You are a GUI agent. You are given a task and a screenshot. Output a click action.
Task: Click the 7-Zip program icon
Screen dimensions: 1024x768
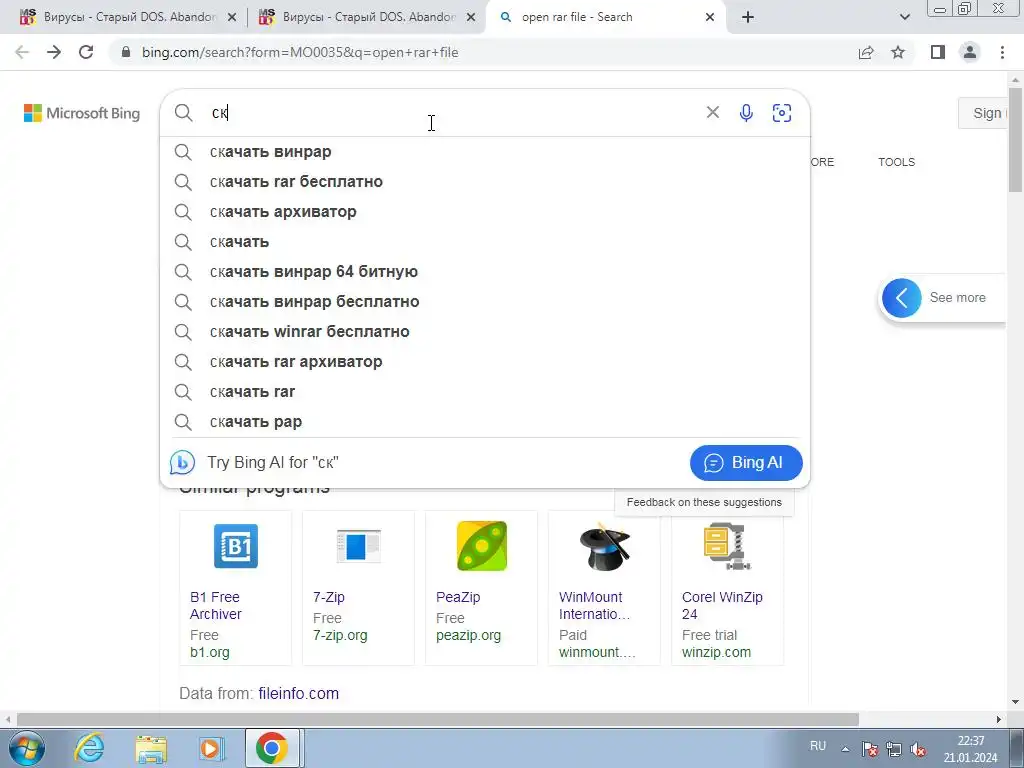359,546
